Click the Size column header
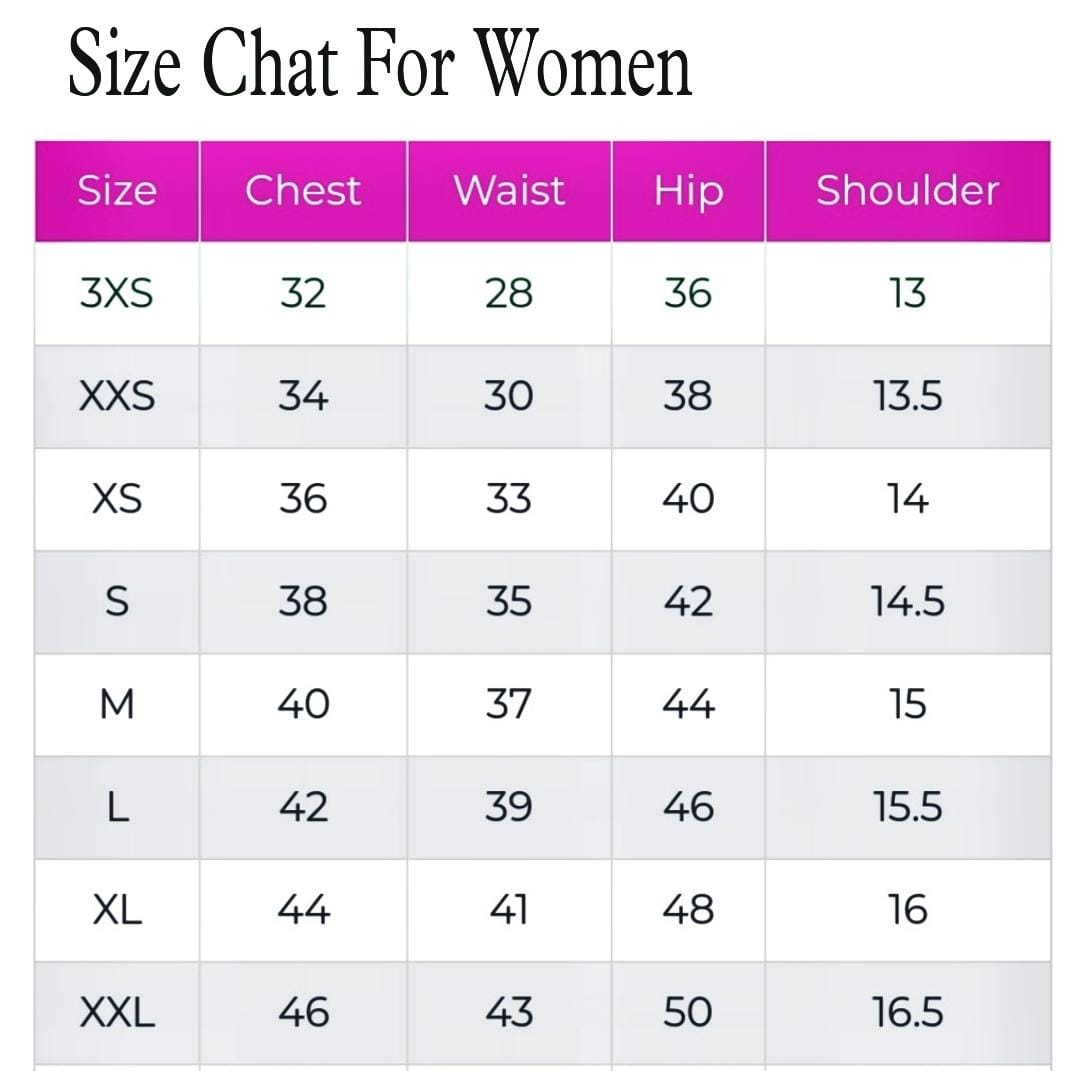 pyautogui.click(x=117, y=191)
